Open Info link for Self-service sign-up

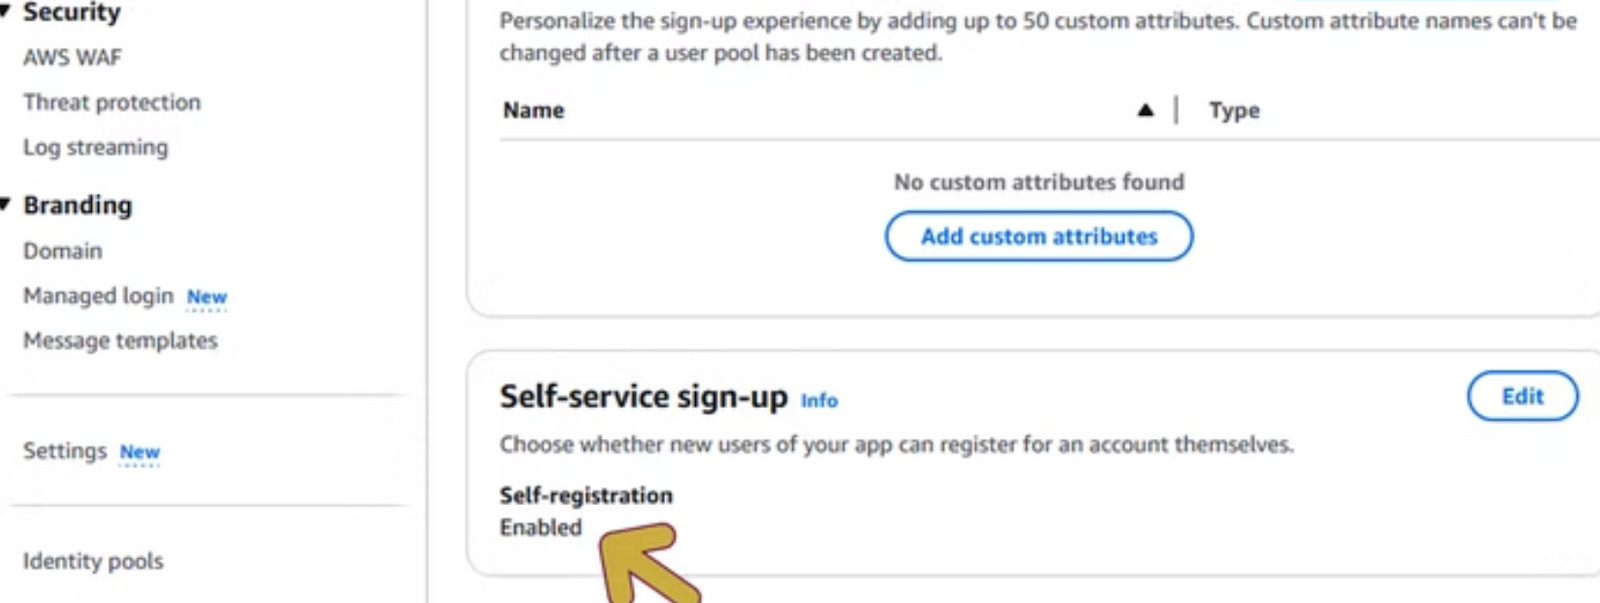[819, 400]
